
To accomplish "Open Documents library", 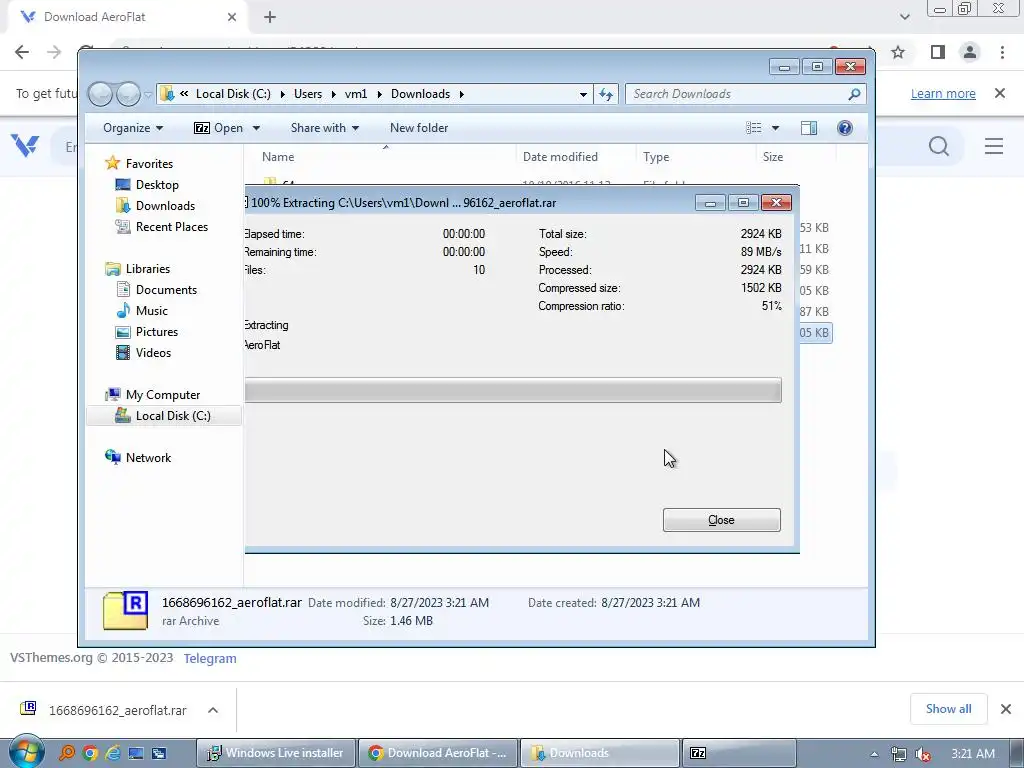I will [166, 289].
